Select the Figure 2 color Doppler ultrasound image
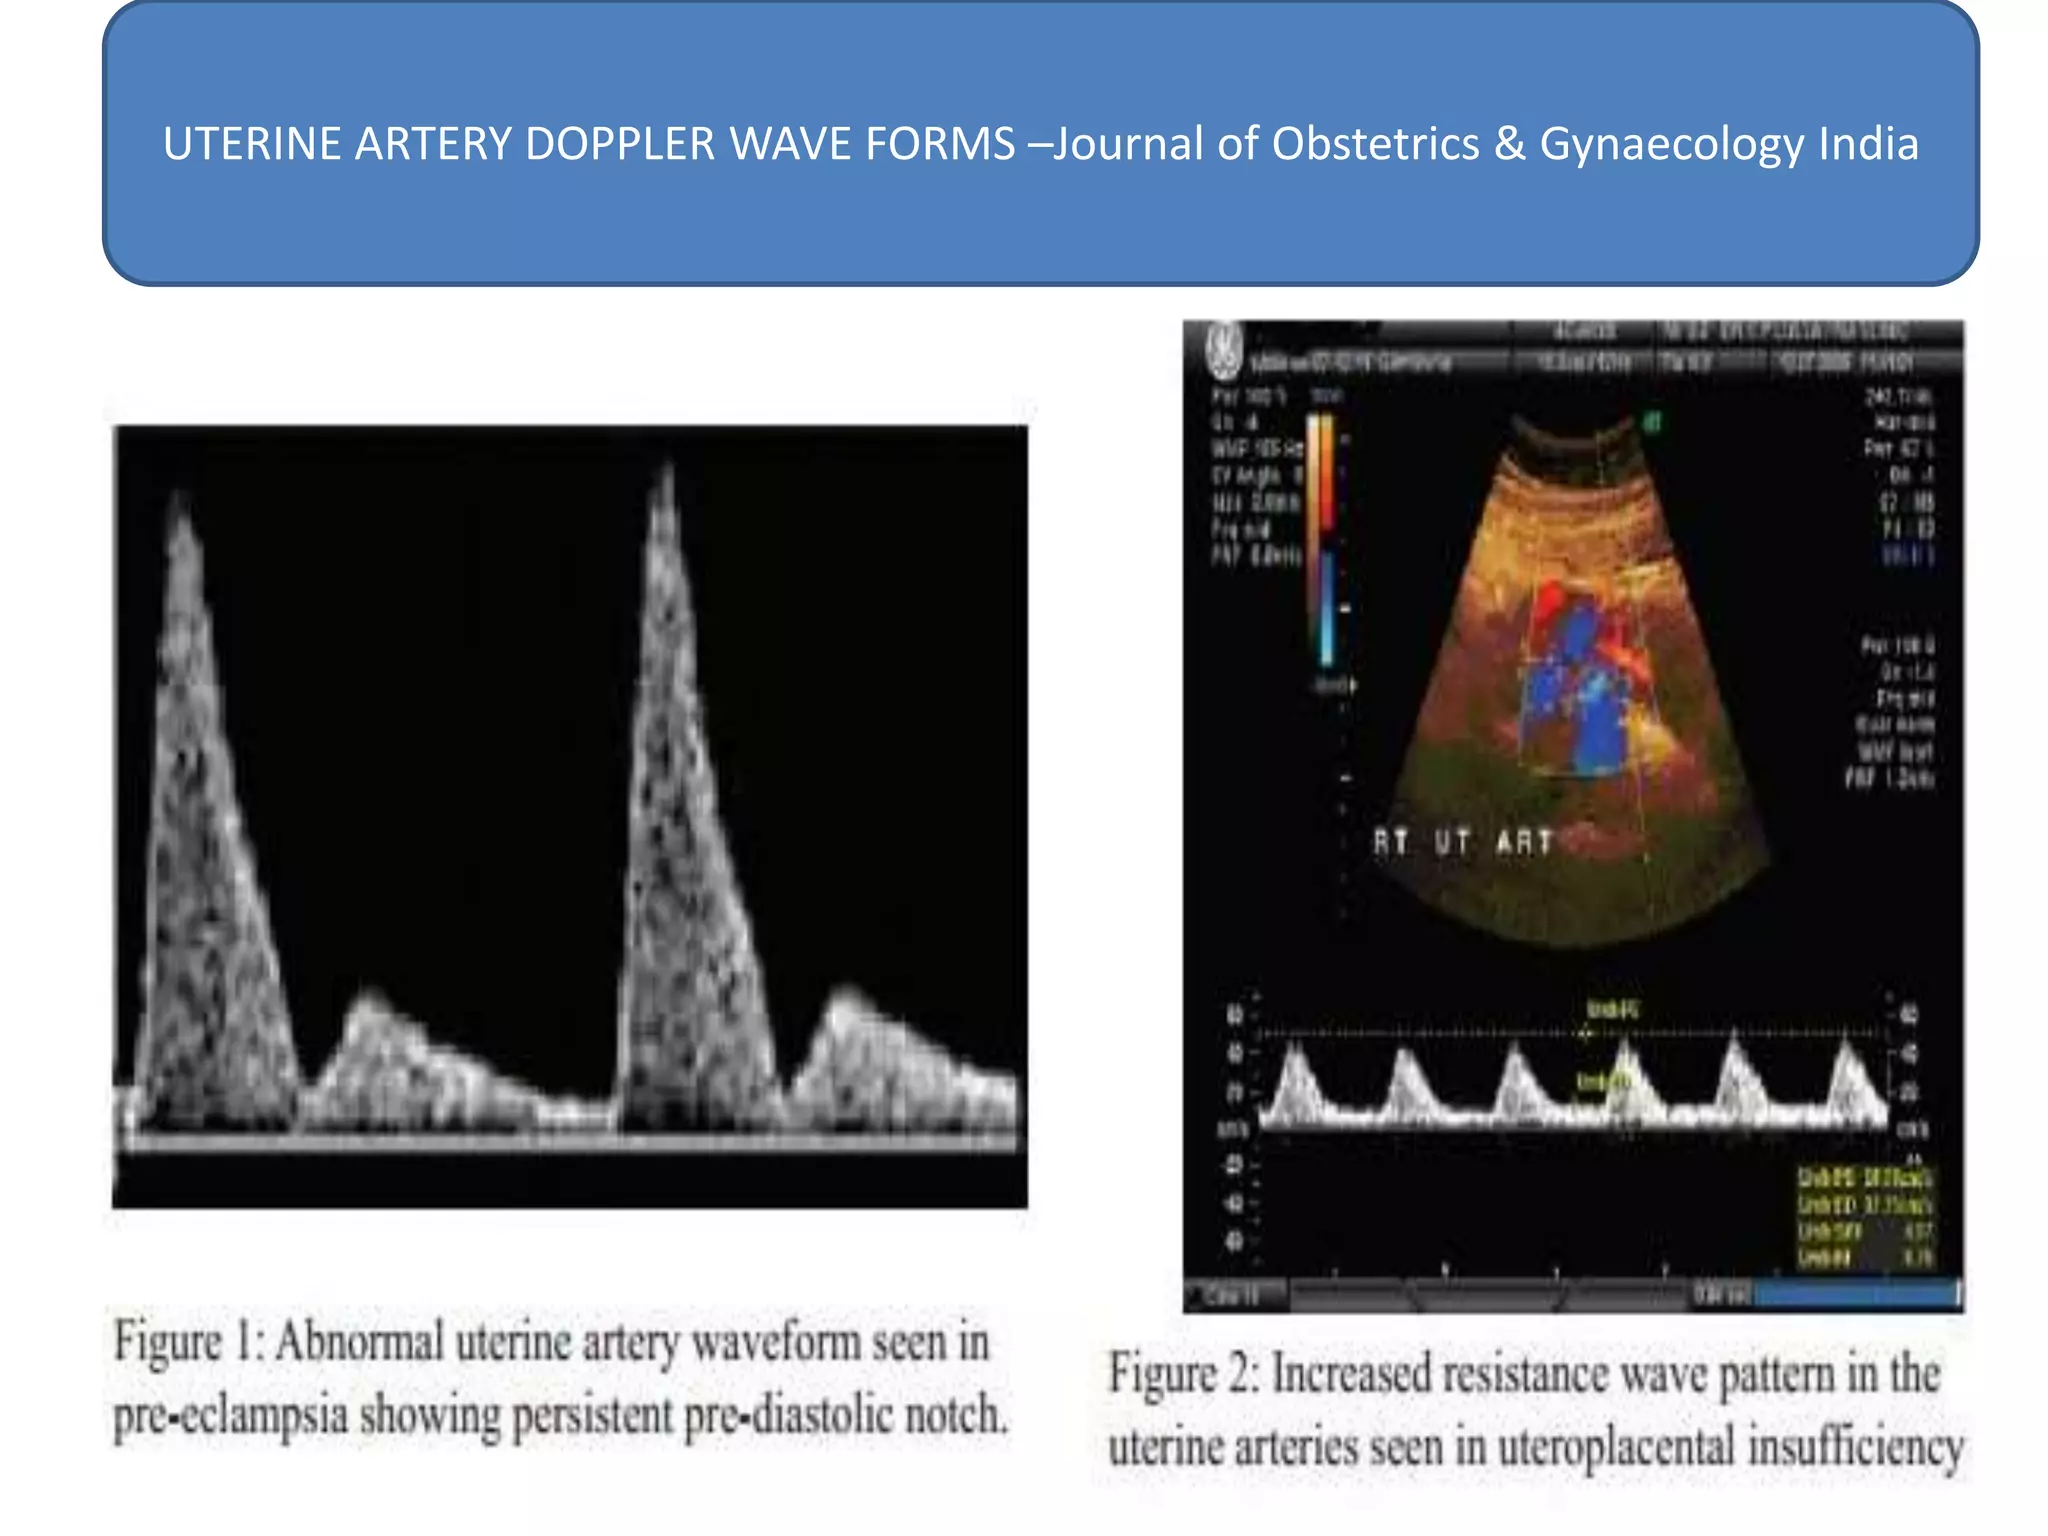This screenshot has height=1536, width=2048. [1573, 816]
